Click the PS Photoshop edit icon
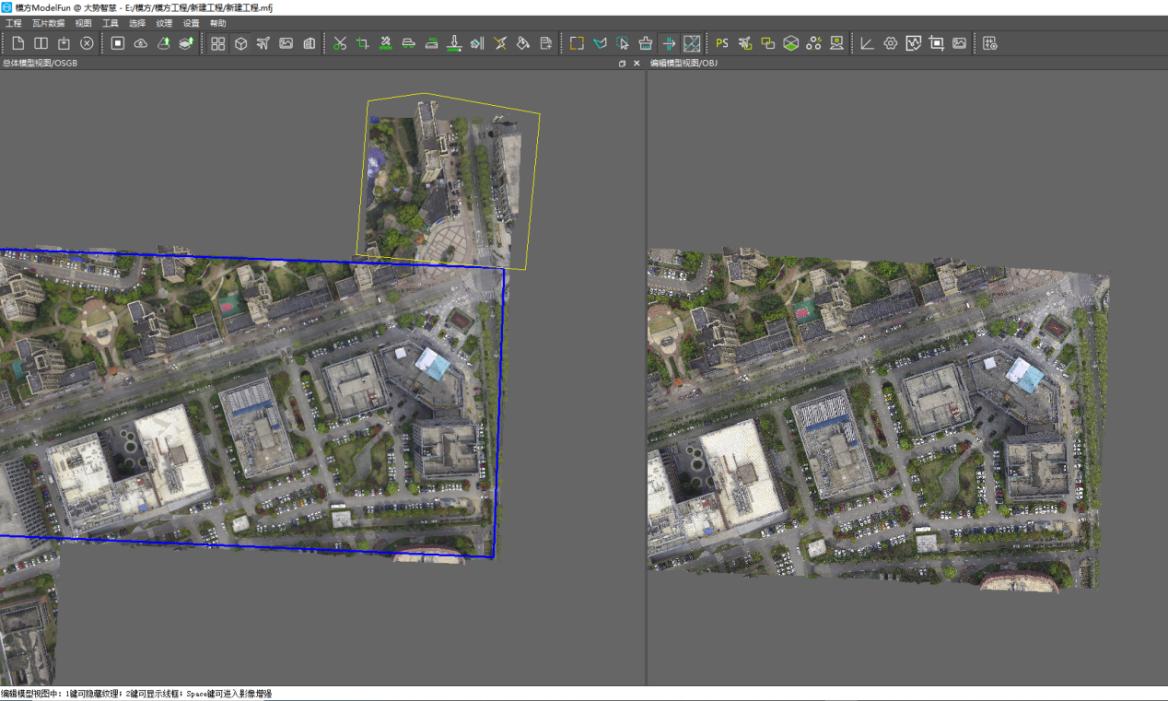 point(722,43)
